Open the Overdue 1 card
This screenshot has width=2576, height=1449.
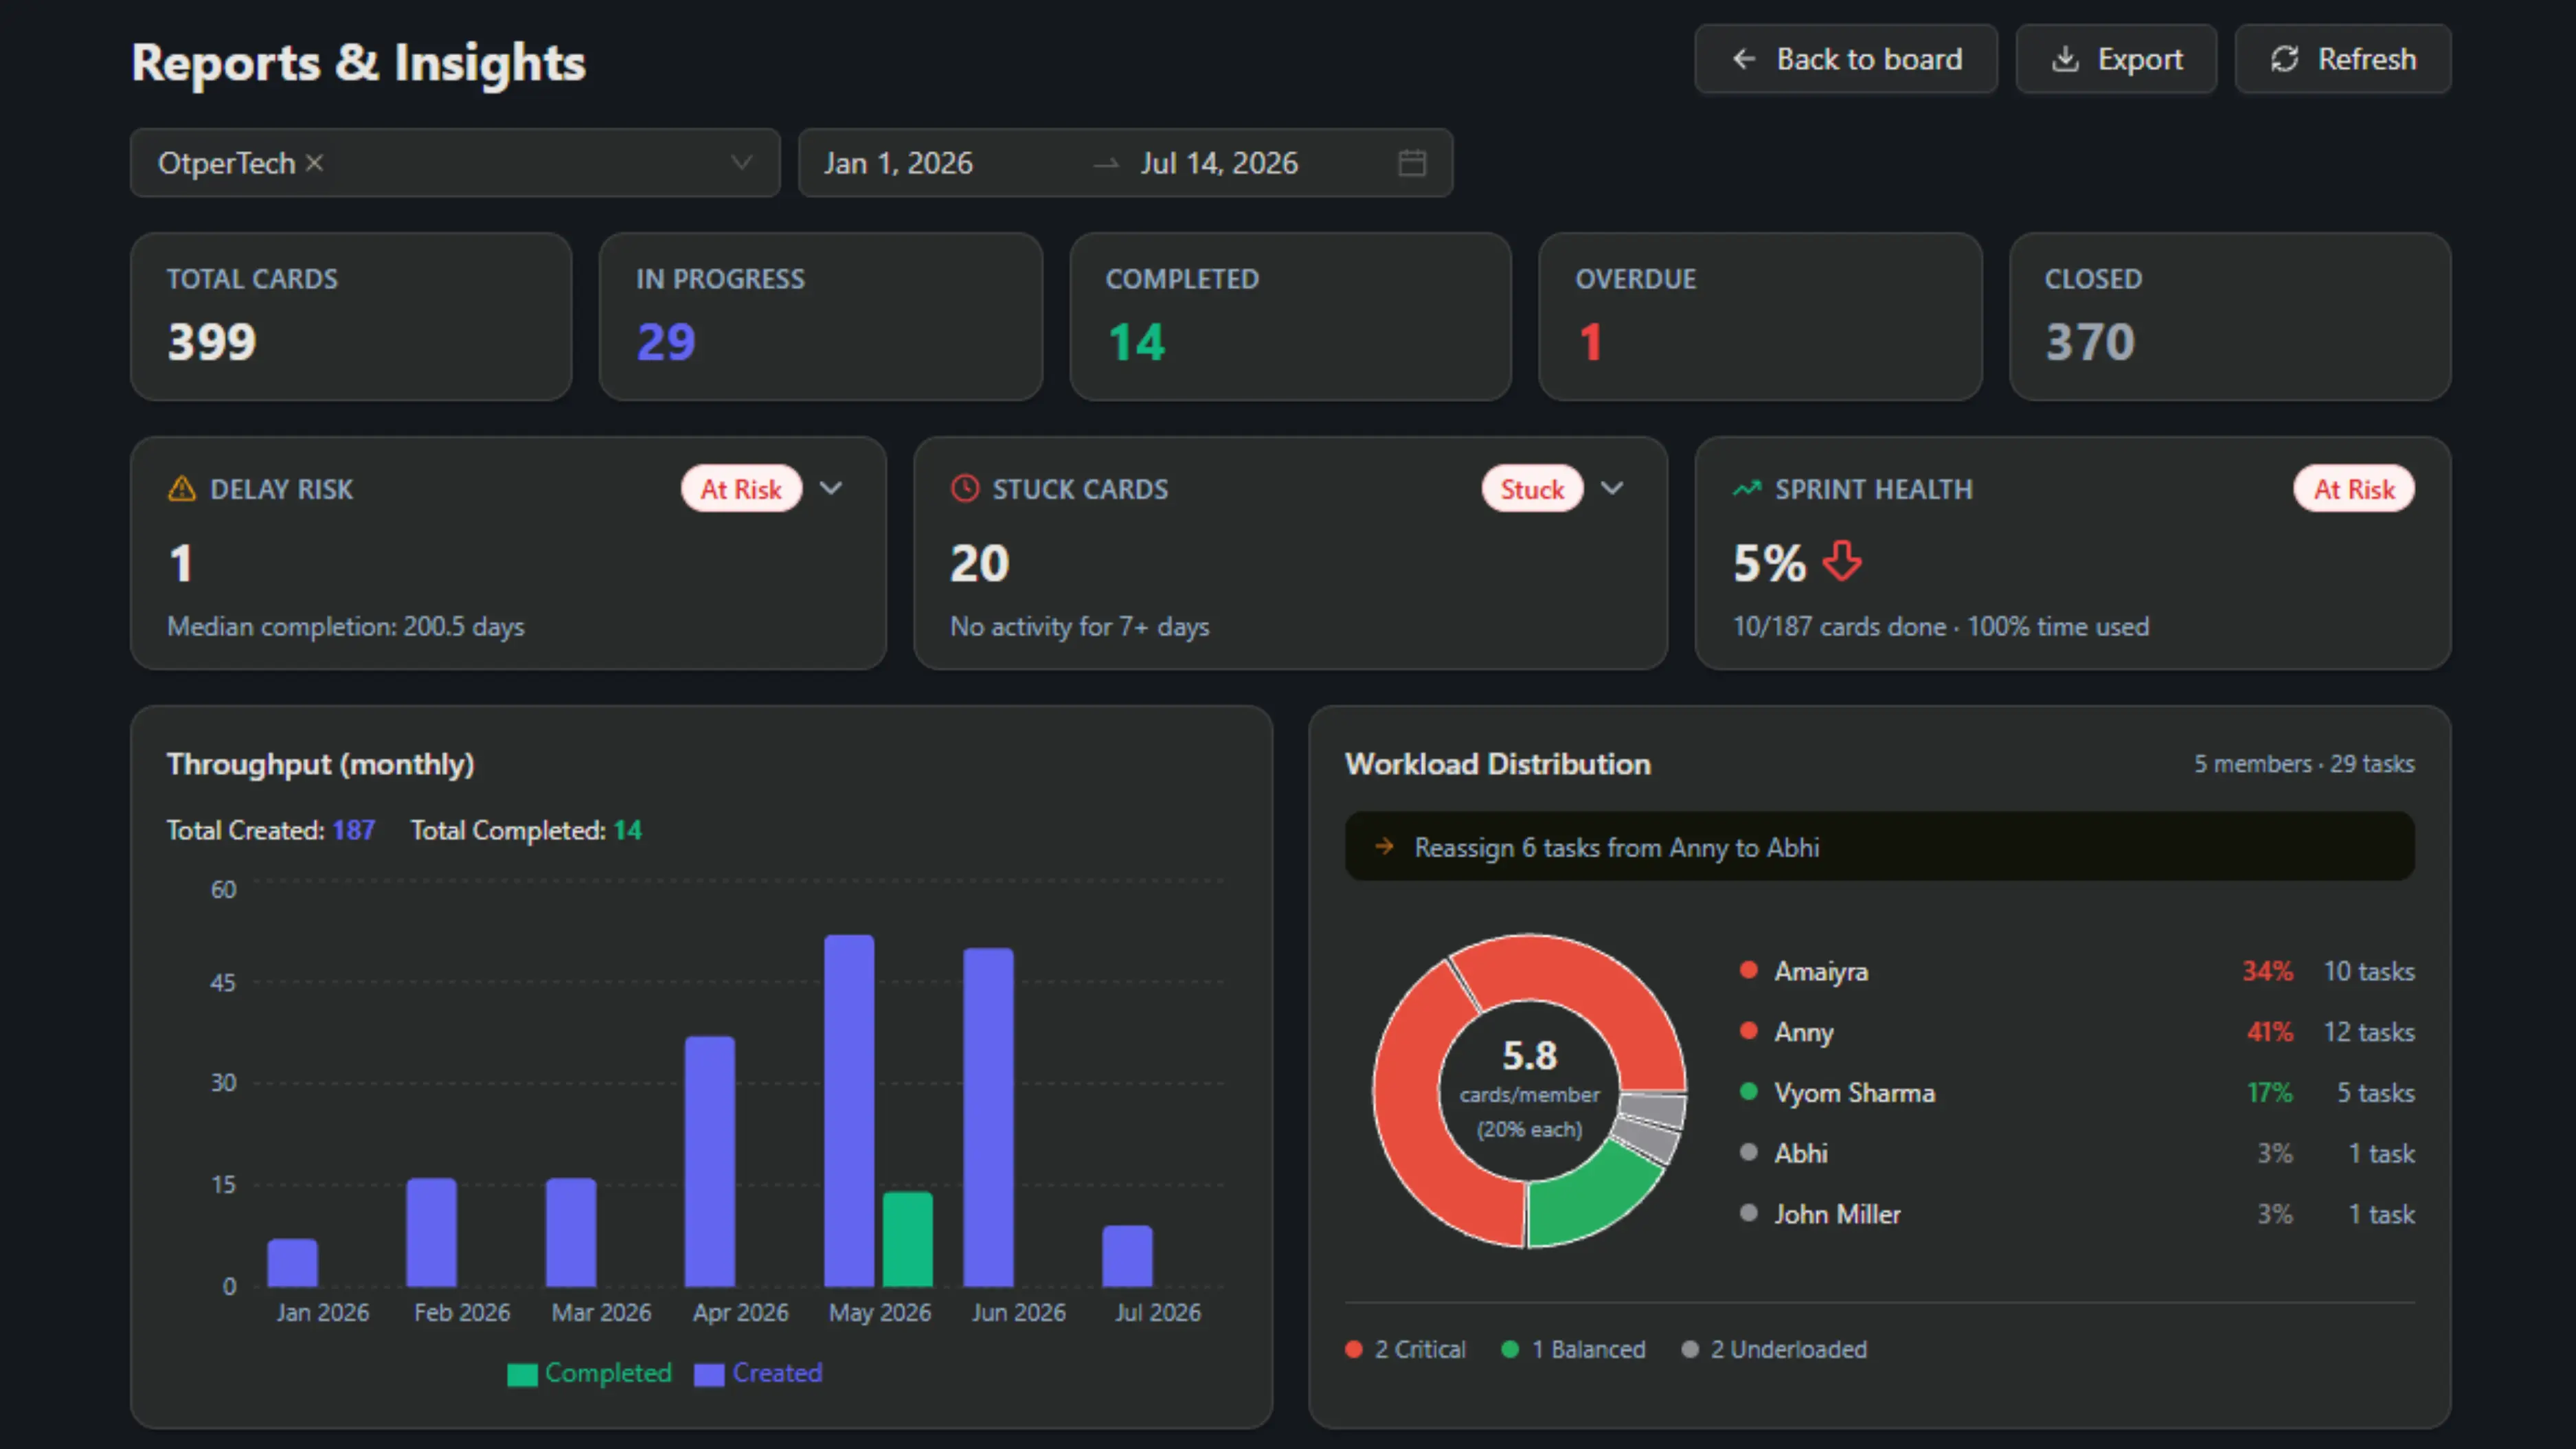(x=1760, y=317)
